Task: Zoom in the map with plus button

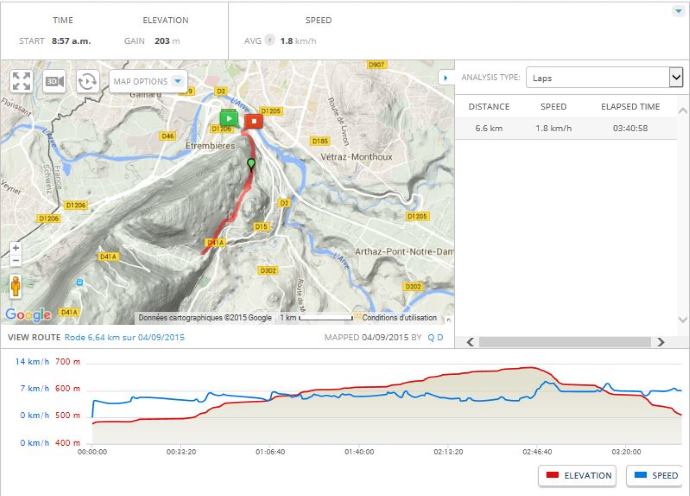Action: click(x=15, y=247)
